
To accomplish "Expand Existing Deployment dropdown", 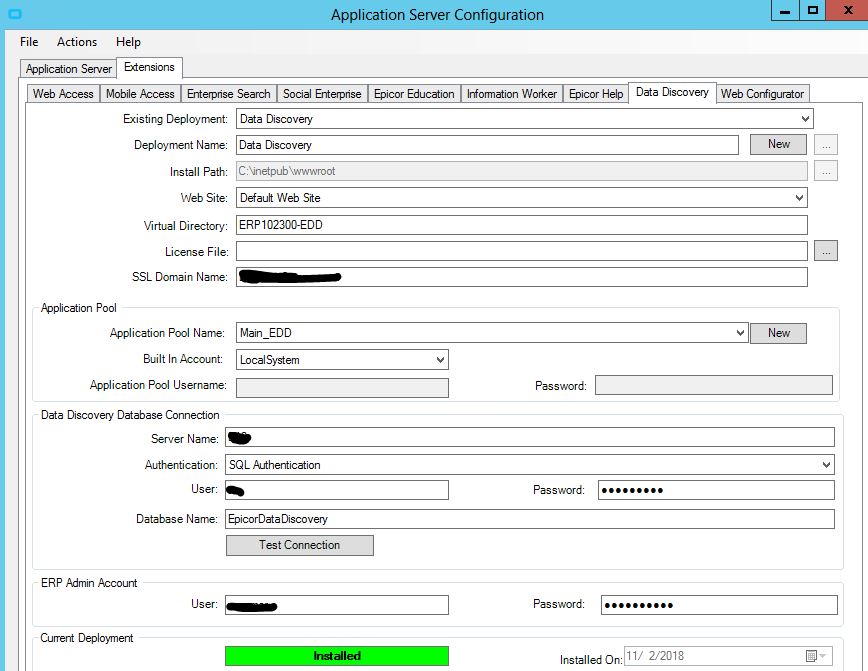I will pyautogui.click(x=805, y=118).
